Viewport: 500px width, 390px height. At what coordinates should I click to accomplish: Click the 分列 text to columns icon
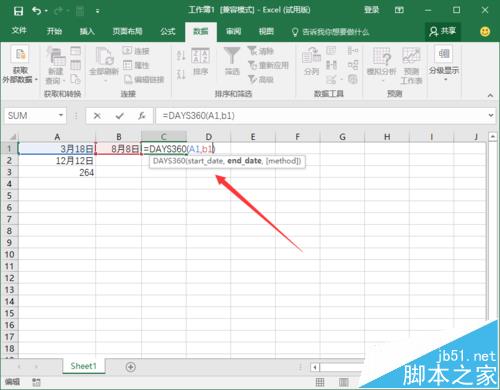pos(311,61)
